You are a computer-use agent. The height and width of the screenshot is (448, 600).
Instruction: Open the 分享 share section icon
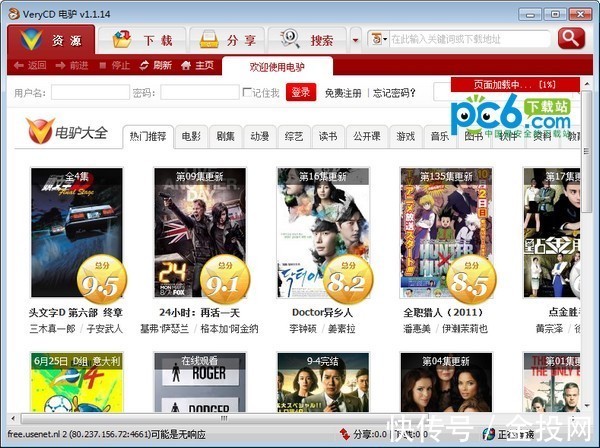(x=209, y=39)
